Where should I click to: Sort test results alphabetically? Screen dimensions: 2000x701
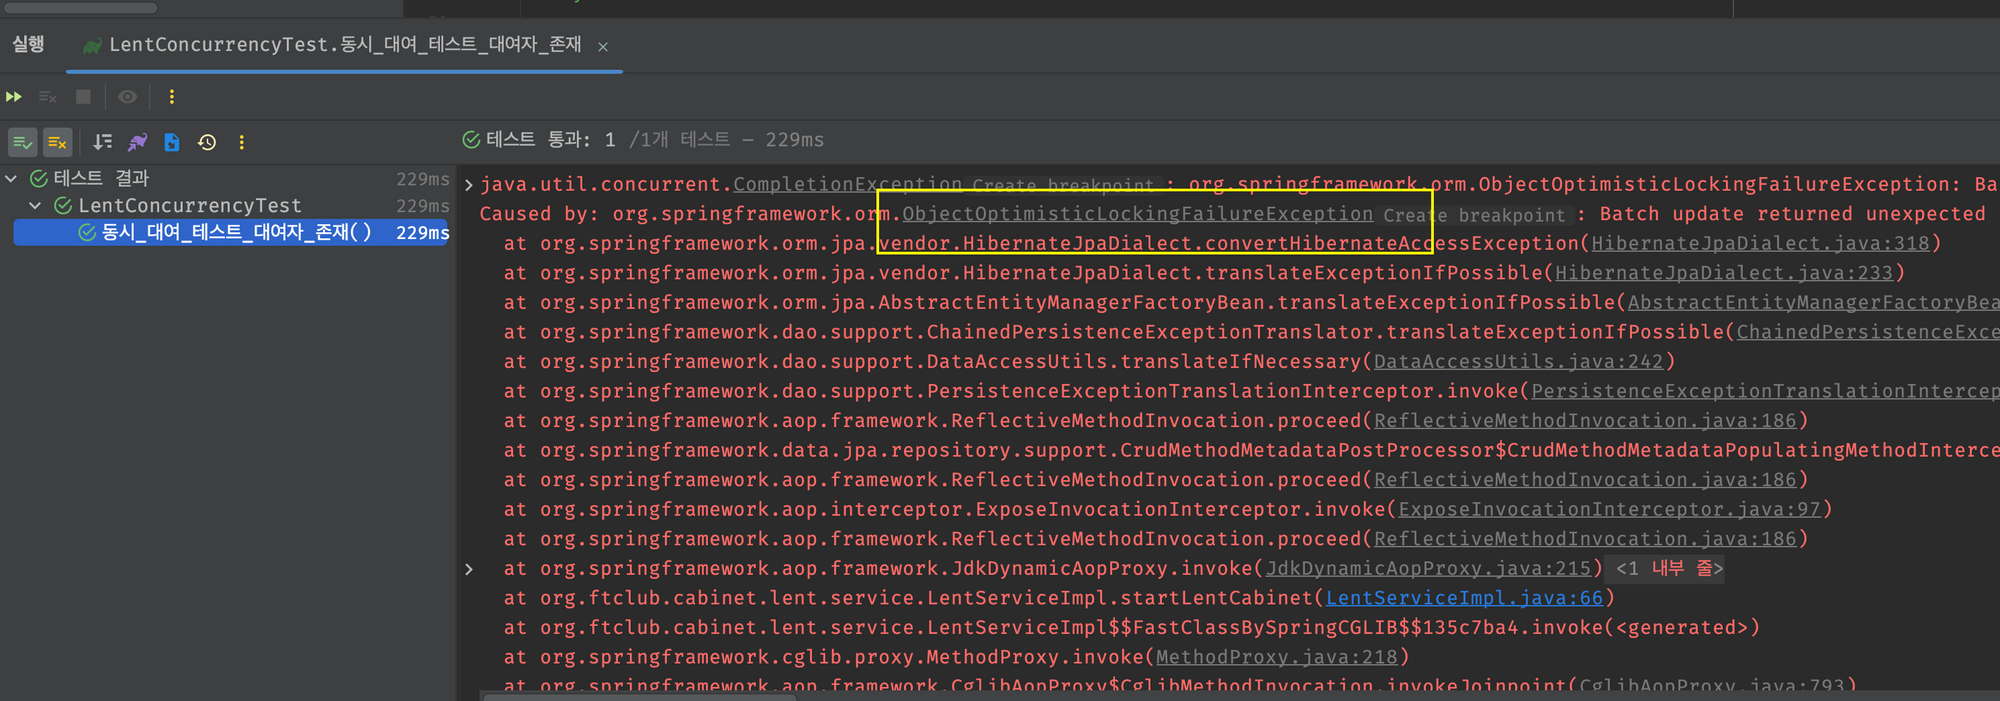pyautogui.click(x=102, y=142)
